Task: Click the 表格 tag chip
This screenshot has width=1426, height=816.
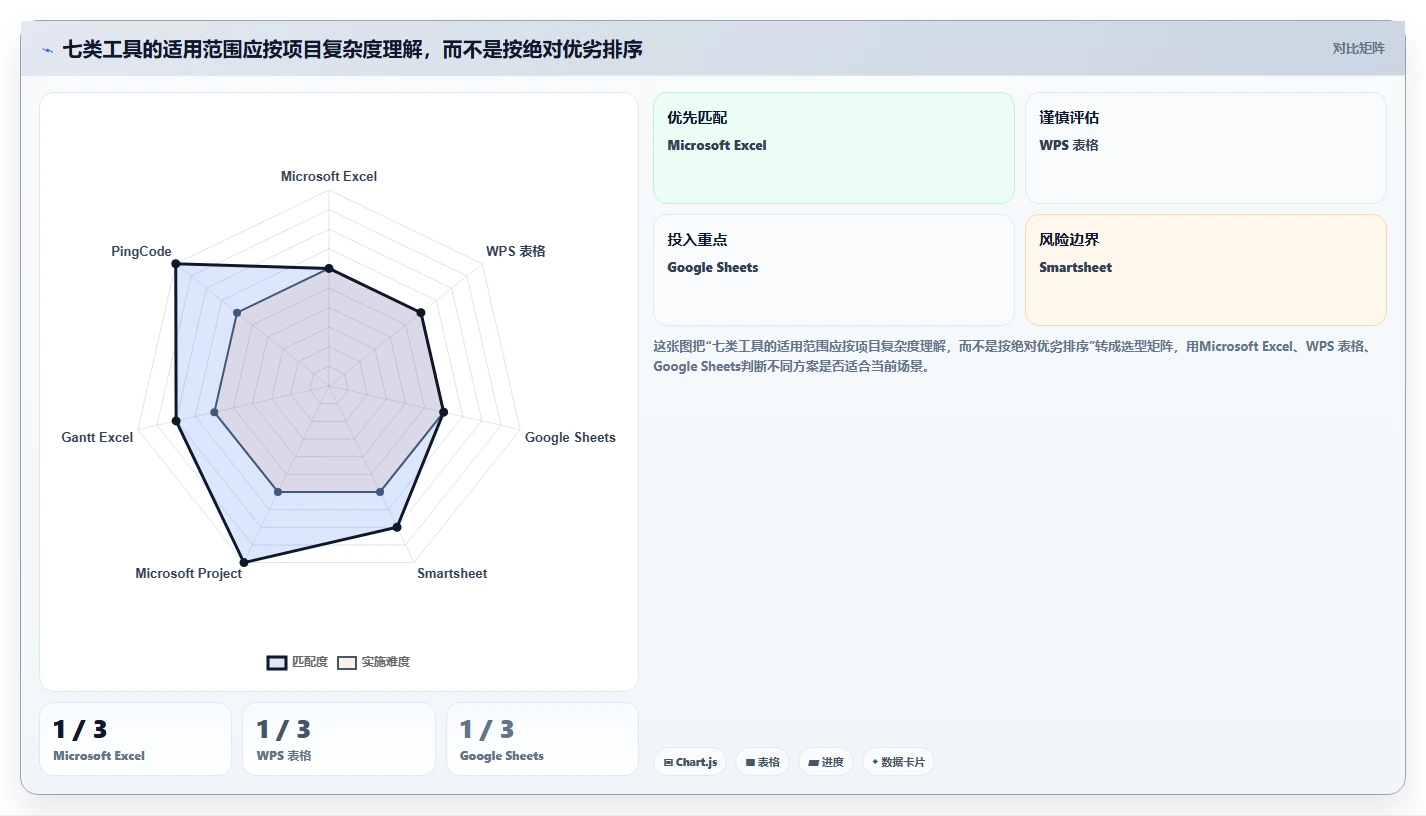Action: [762, 762]
